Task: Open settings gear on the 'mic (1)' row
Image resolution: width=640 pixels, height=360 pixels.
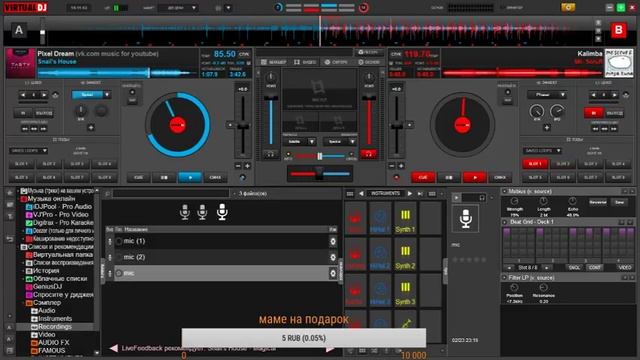Action: (x=333, y=241)
